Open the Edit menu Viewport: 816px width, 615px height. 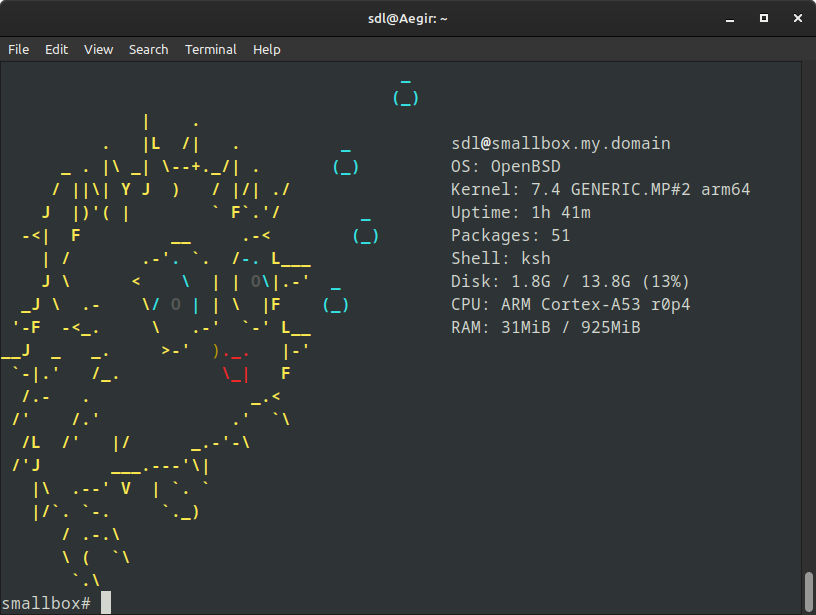click(x=56, y=49)
